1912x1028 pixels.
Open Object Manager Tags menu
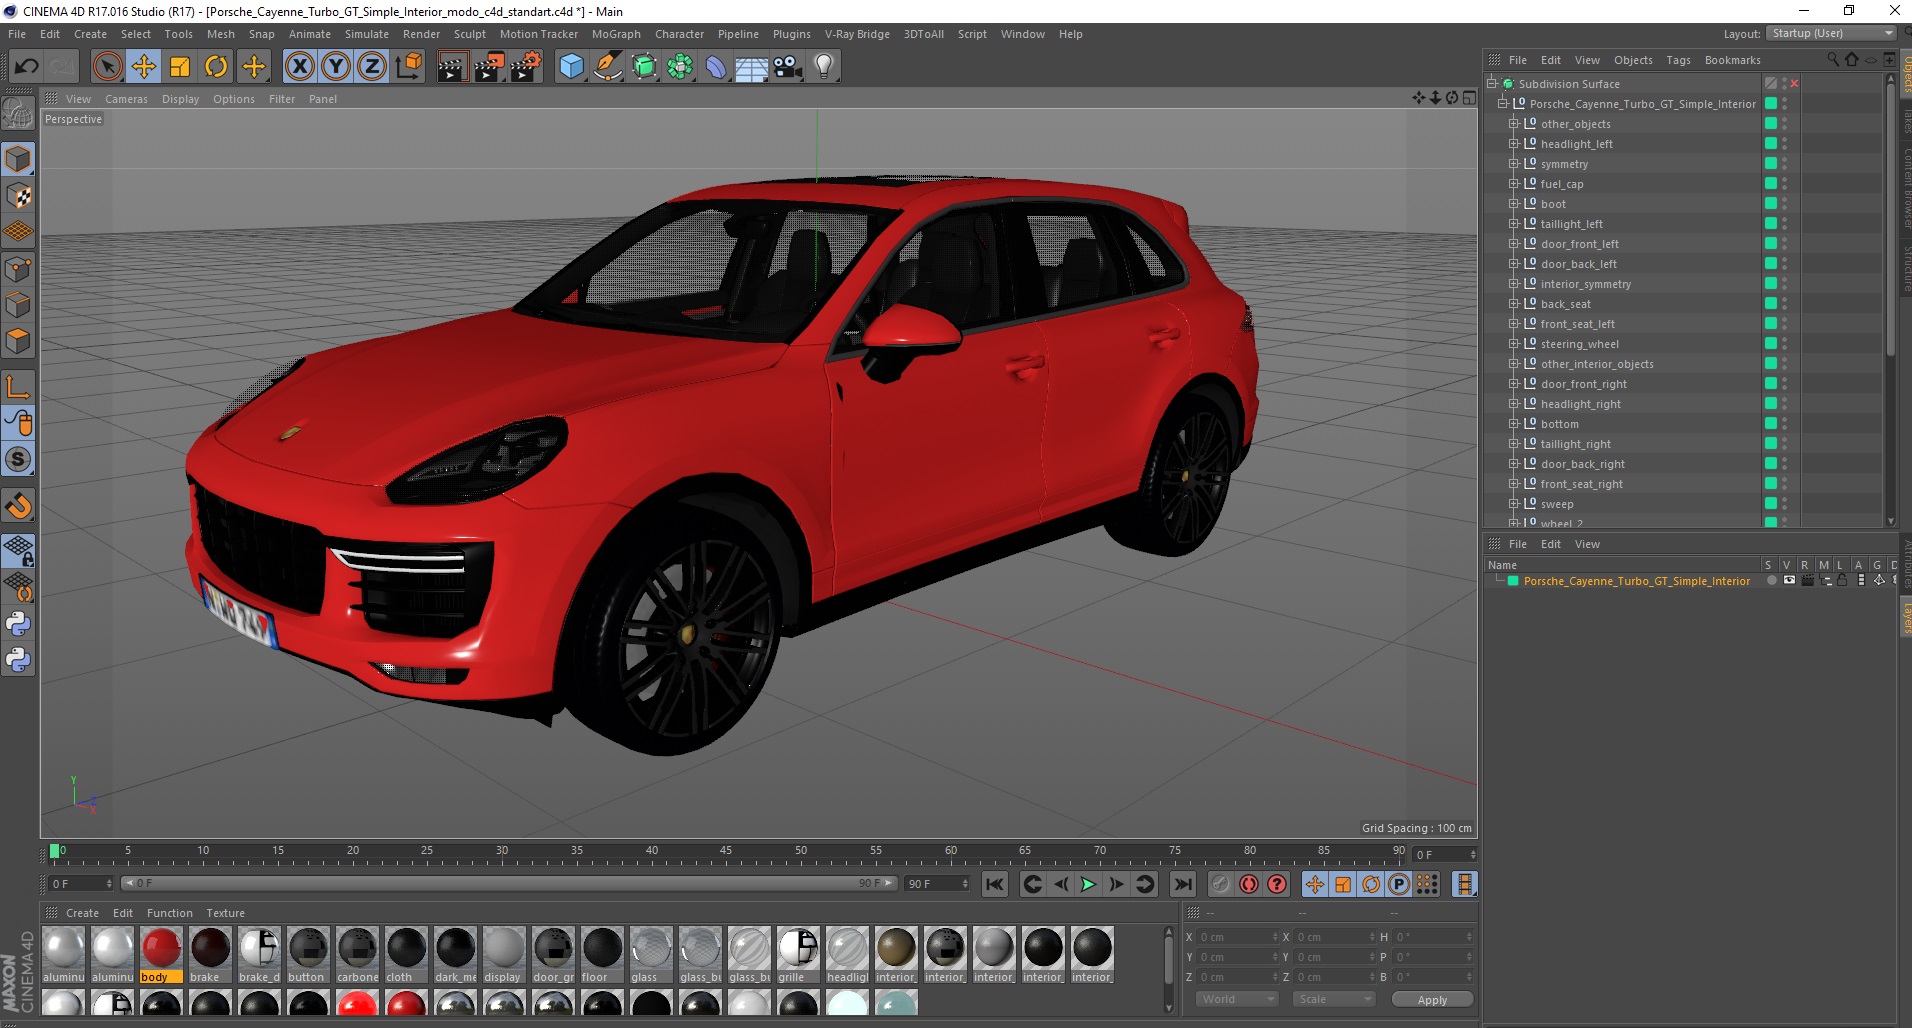point(1678,60)
